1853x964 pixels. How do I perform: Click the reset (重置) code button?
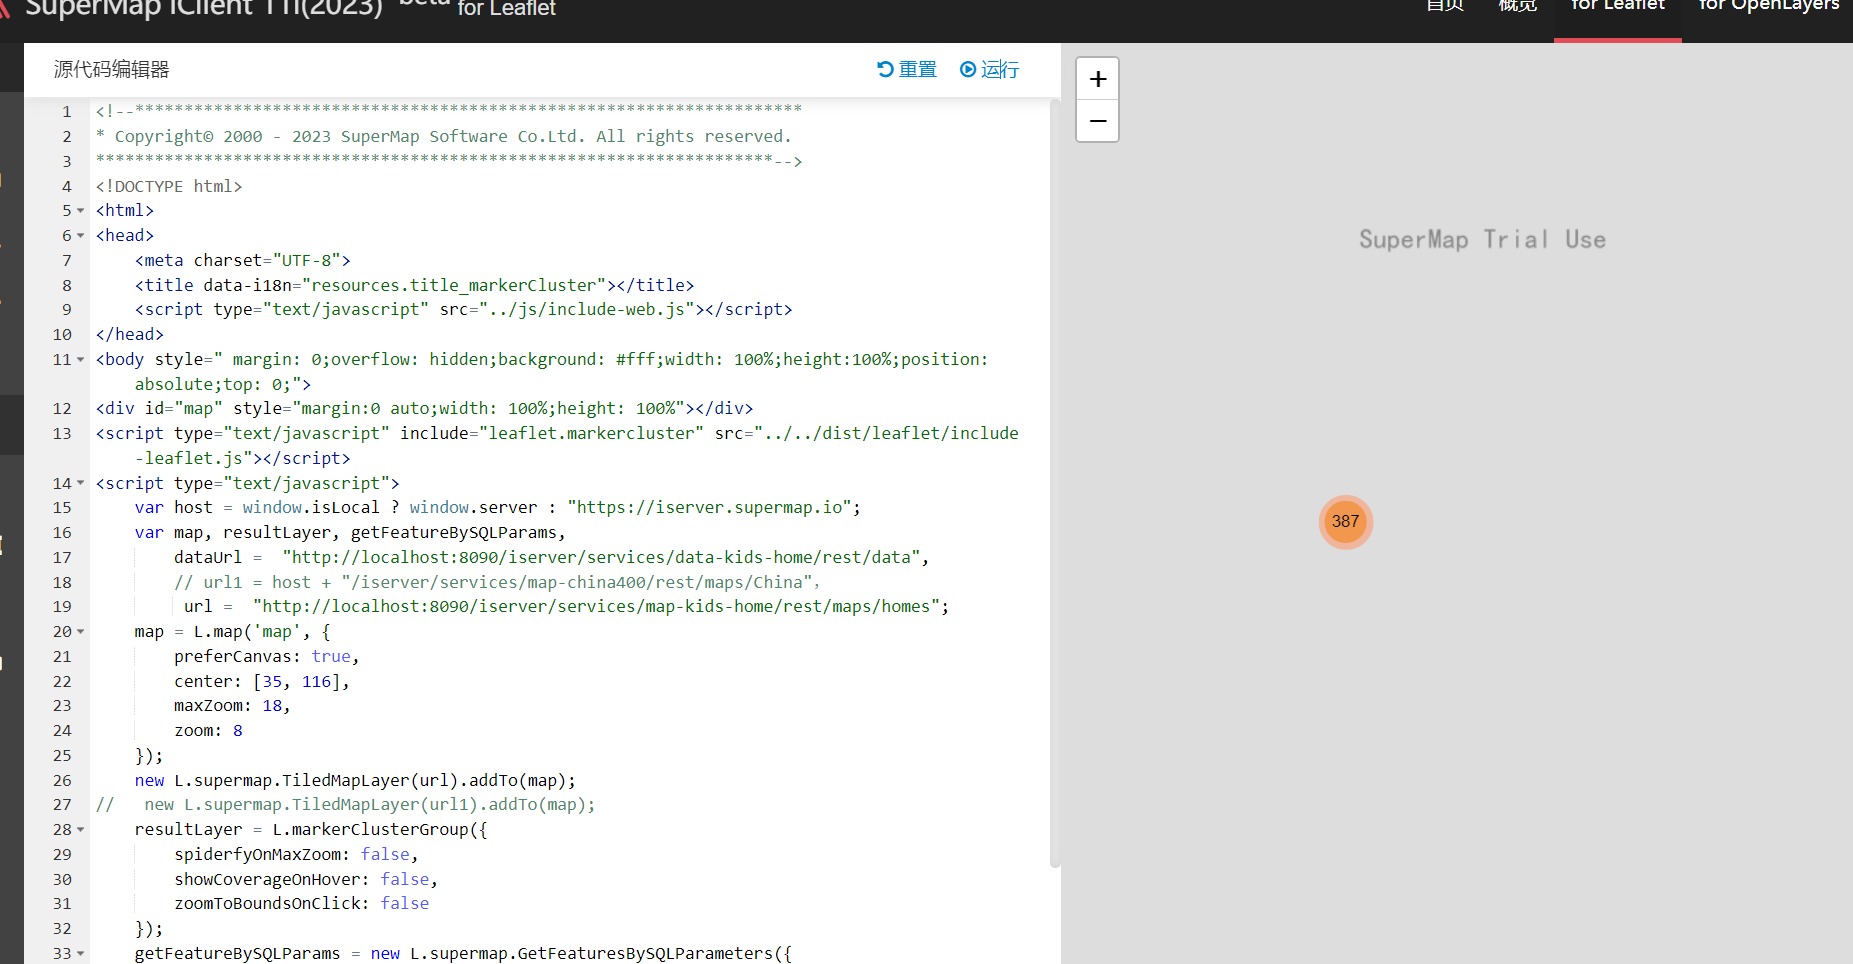pos(906,69)
